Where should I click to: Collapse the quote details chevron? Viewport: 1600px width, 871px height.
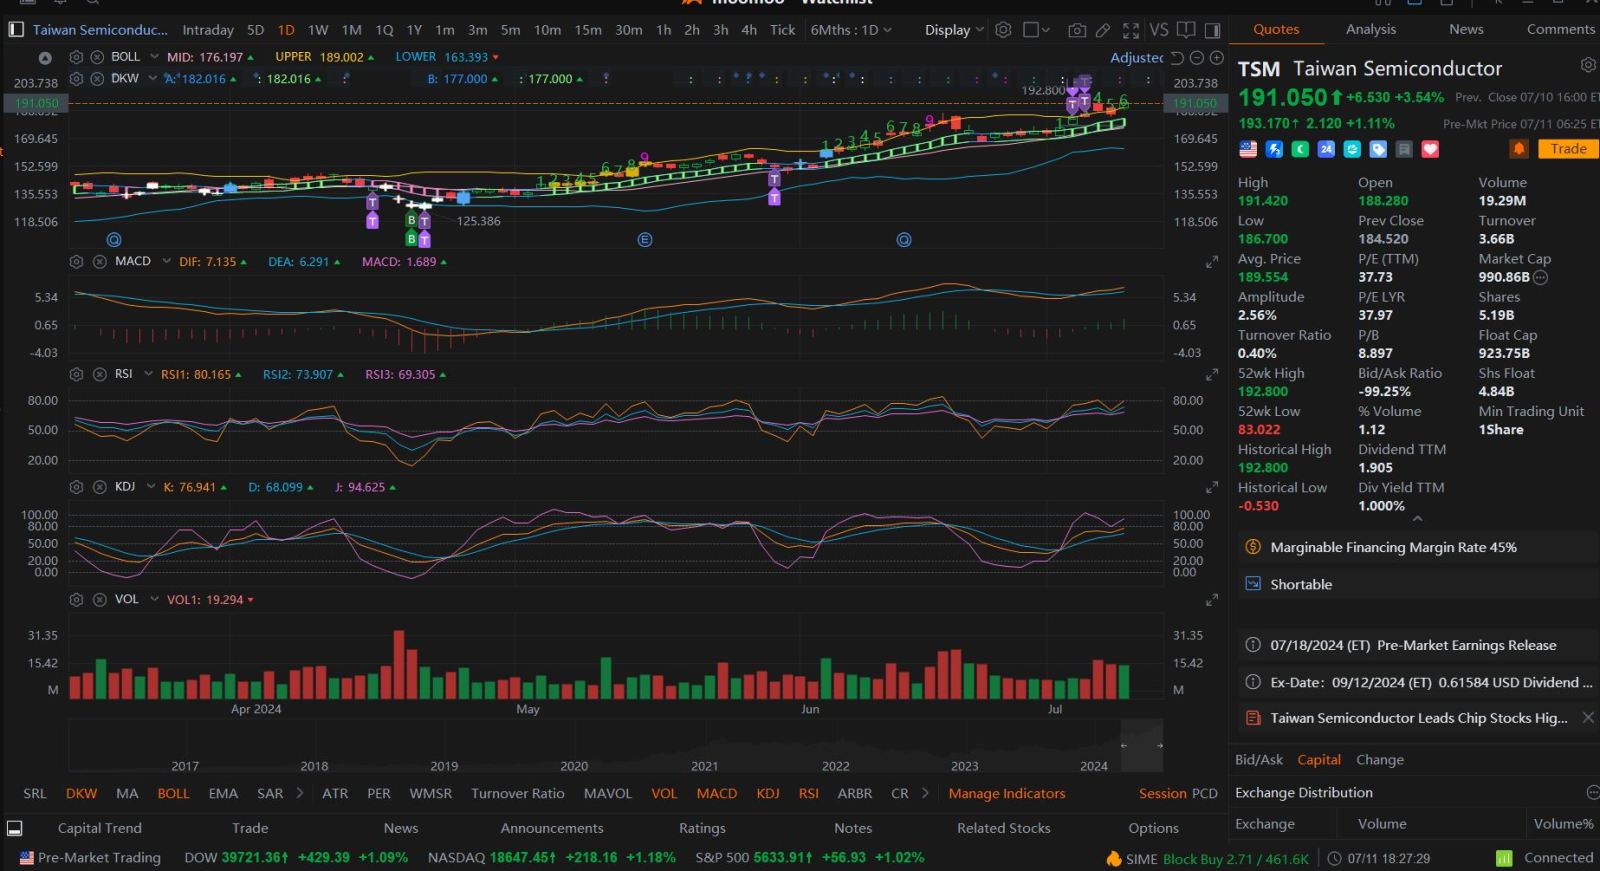click(x=1417, y=519)
